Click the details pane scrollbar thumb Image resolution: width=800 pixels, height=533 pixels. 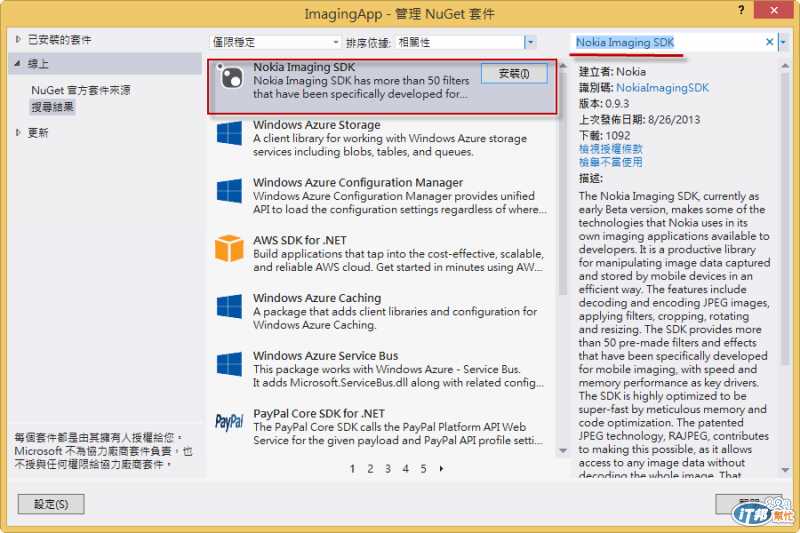coord(785,219)
